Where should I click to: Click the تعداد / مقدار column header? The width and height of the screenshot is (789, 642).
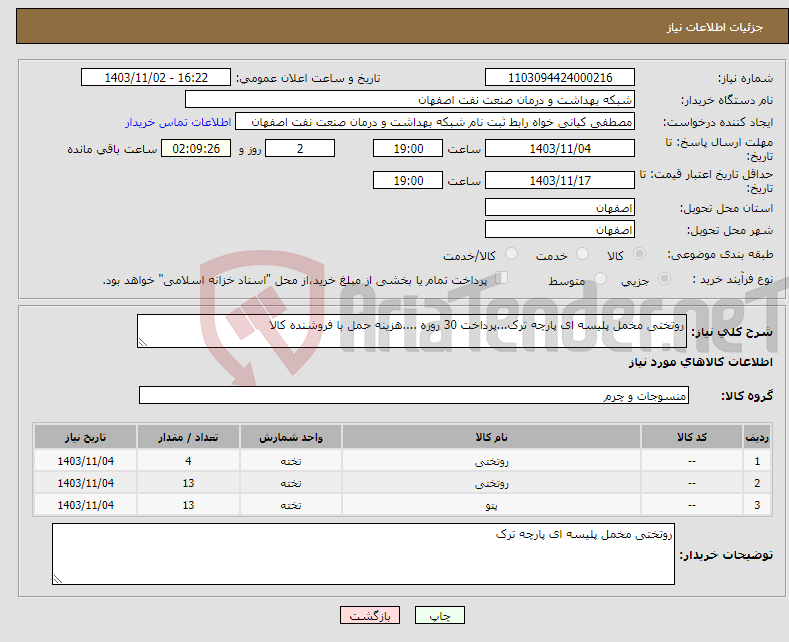coord(188,437)
